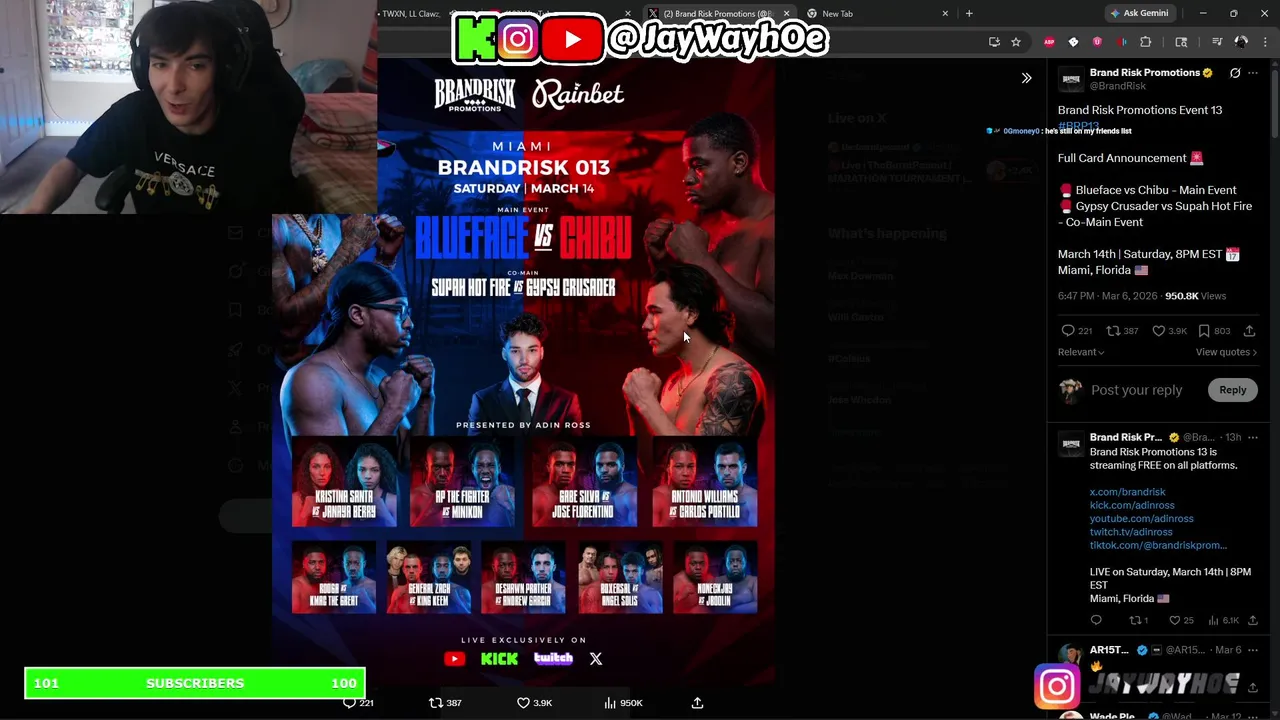Collapse the tweet sidebar with double-chevron
Image resolution: width=1280 pixels, height=720 pixels.
(x=1026, y=78)
